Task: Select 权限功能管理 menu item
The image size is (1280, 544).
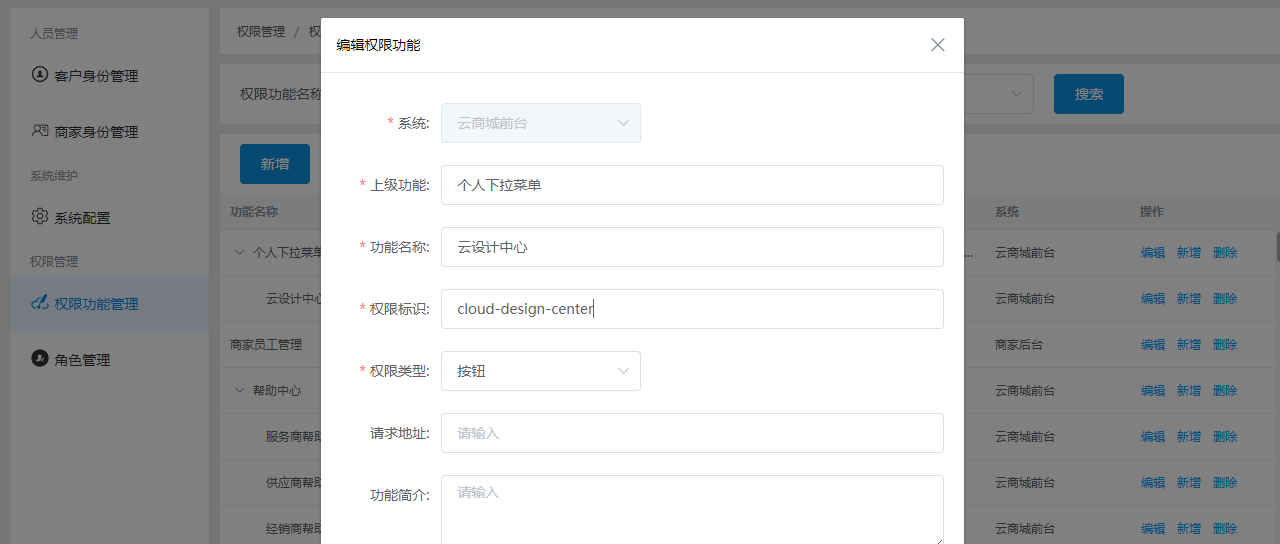Action: (110, 304)
